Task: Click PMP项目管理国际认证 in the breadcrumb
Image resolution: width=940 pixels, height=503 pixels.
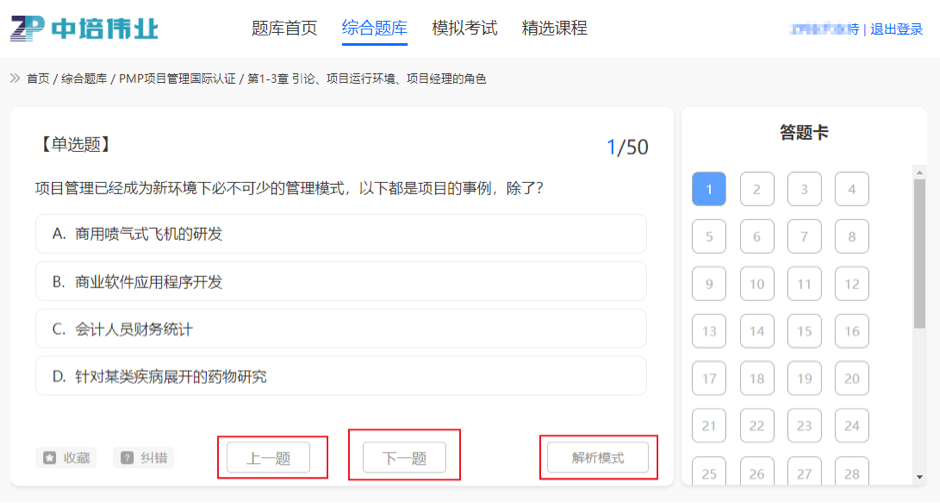Action: [177, 78]
